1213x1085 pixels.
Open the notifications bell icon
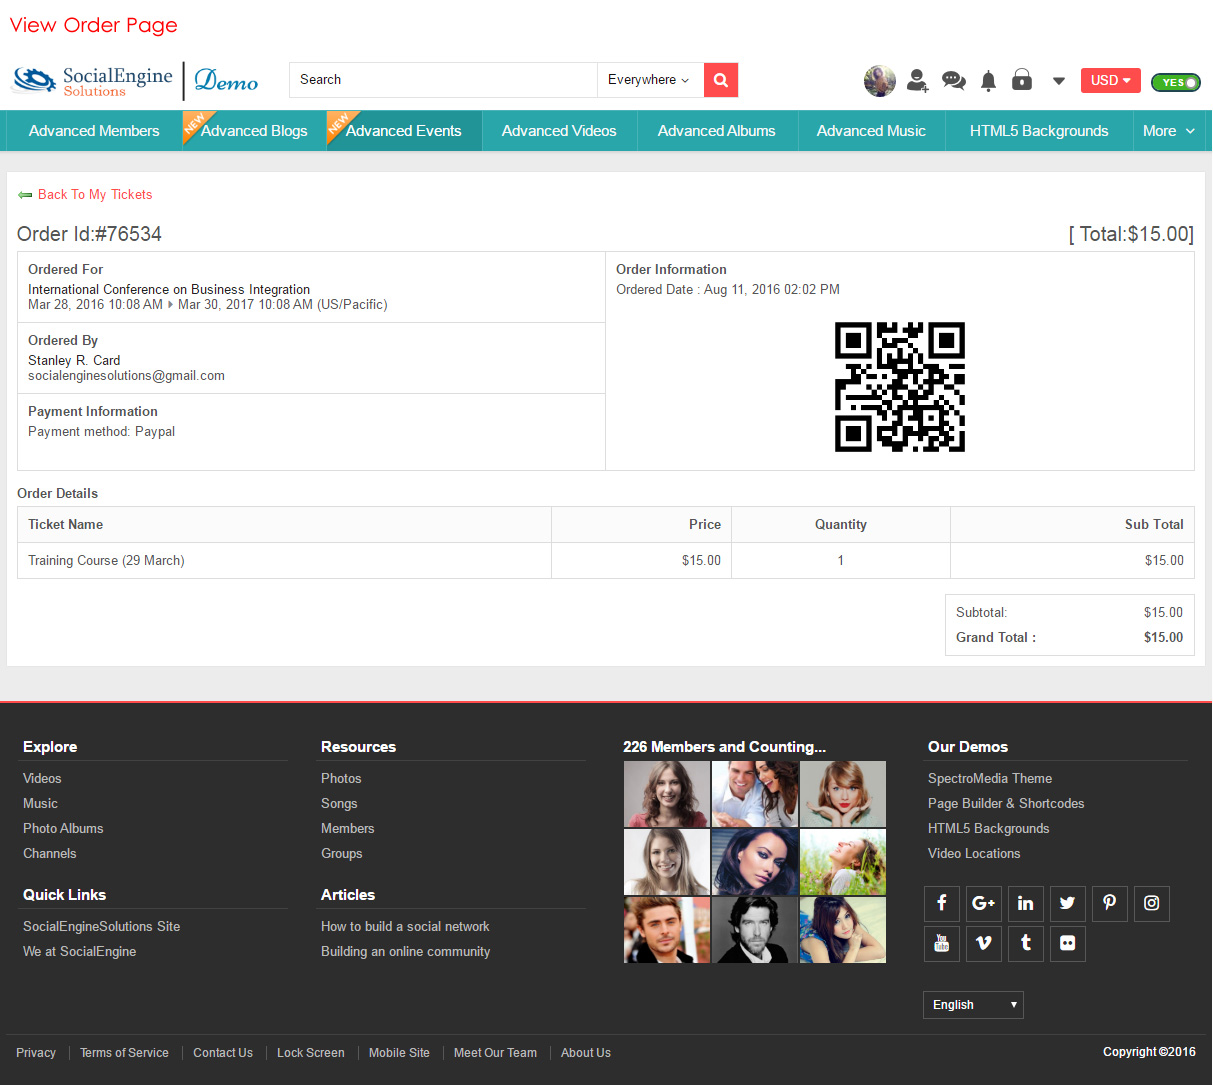pyautogui.click(x=988, y=80)
